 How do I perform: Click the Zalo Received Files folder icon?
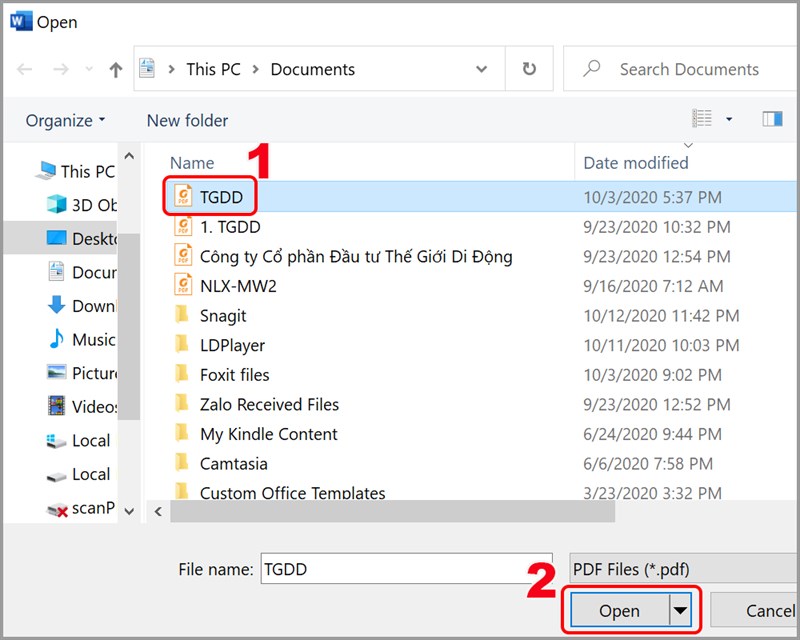click(182, 403)
